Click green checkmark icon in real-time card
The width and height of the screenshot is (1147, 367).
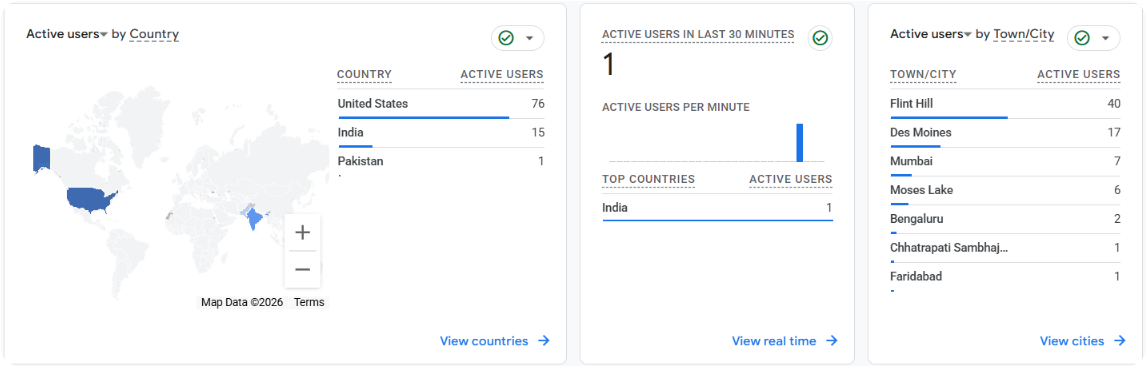820,38
